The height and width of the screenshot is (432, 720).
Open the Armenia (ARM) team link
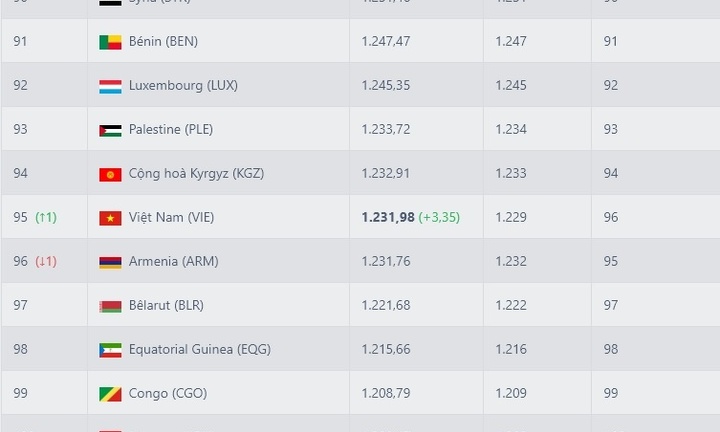pyautogui.click(x=174, y=261)
